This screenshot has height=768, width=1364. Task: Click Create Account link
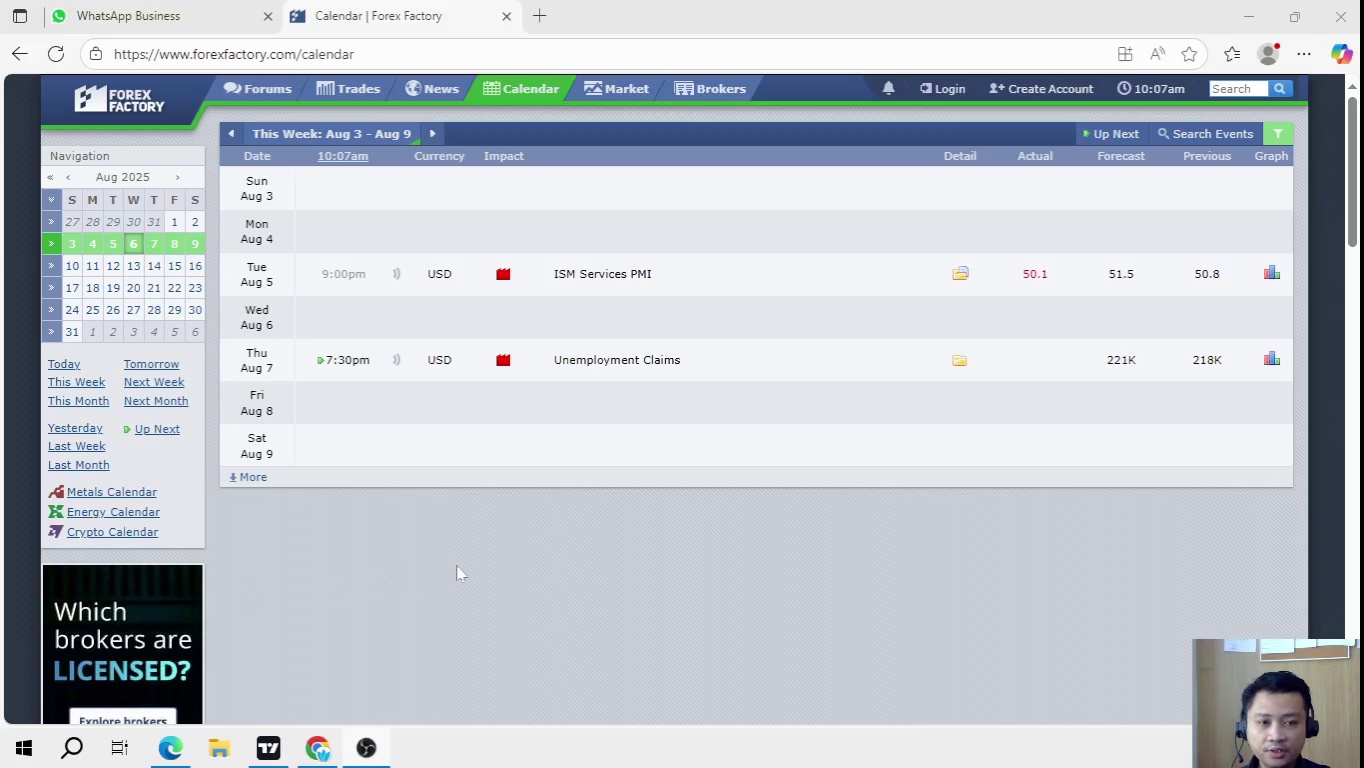click(x=1041, y=89)
